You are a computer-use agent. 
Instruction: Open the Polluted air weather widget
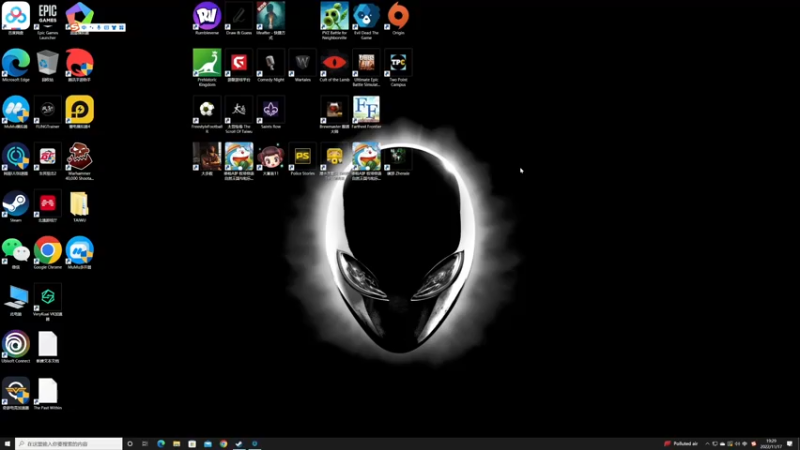point(681,444)
